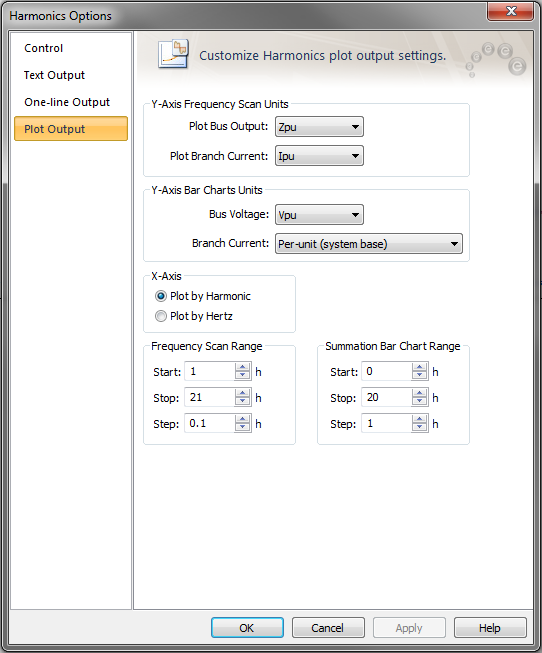542x653 pixels.
Task: Open the Text Output page
Action: coord(54,75)
